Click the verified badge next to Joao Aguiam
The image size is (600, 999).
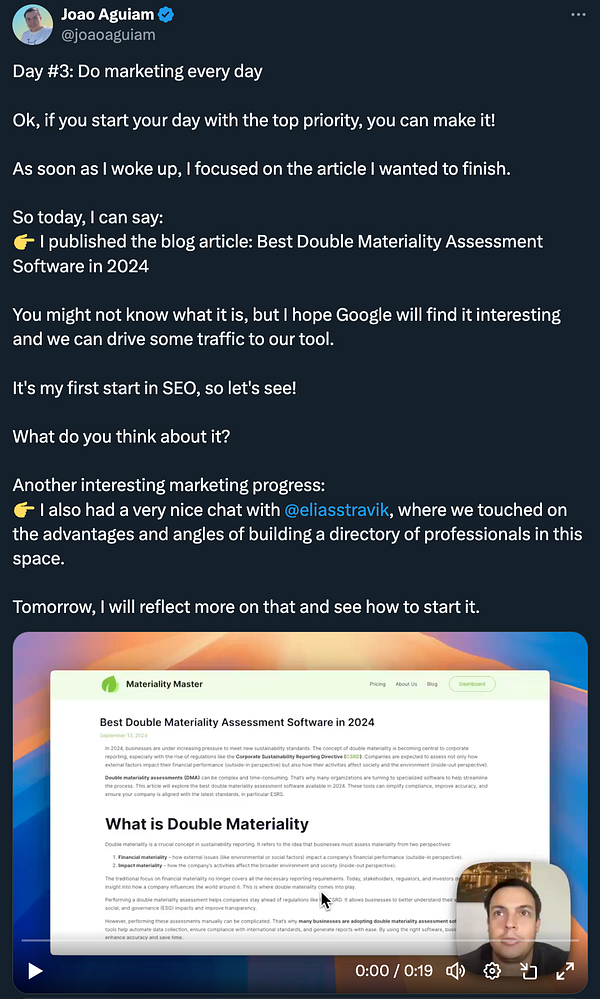click(166, 15)
